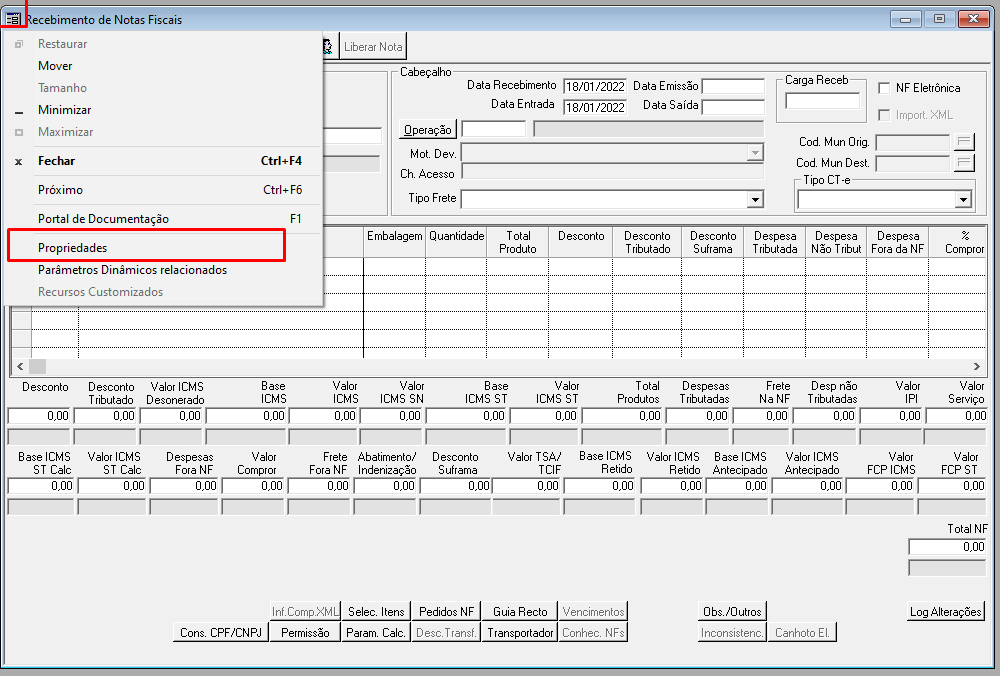Click the Liberar Nota button
This screenshot has height=676, width=1000.
click(373, 47)
